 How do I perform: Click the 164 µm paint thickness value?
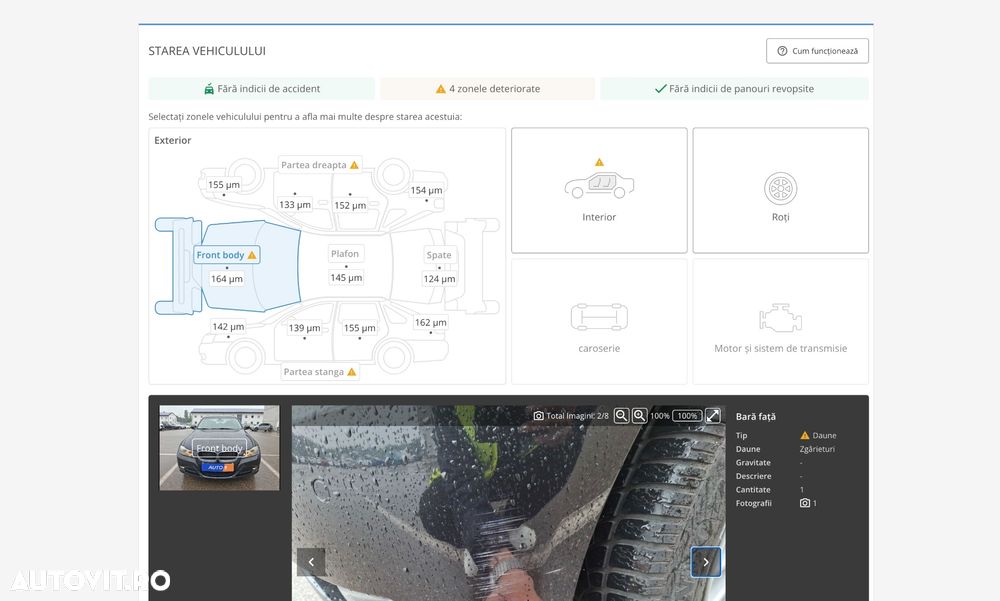(x=226, y=279)
